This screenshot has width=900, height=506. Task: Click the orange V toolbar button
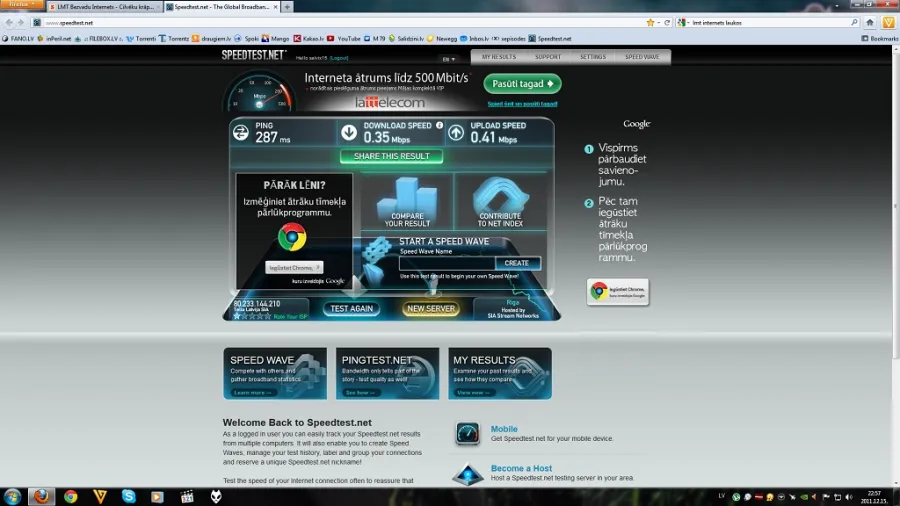[x=889, y=22]
